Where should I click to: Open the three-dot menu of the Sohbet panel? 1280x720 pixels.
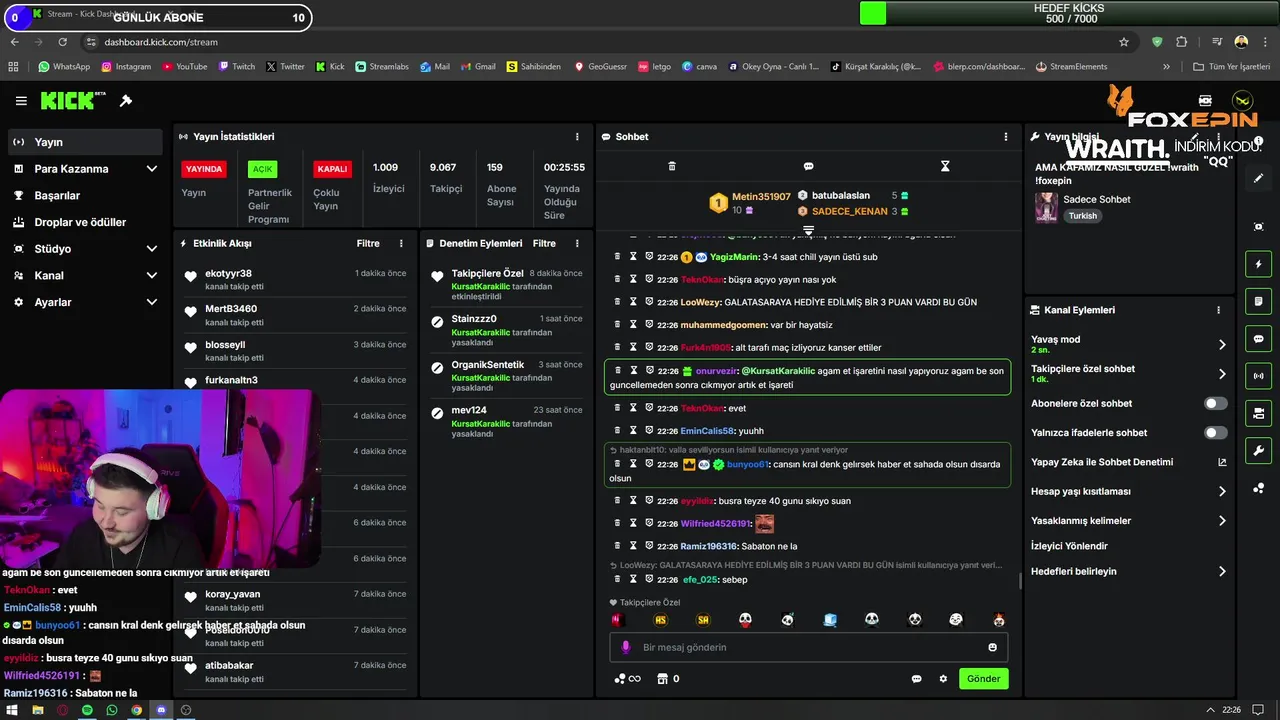coord(1006,137)
